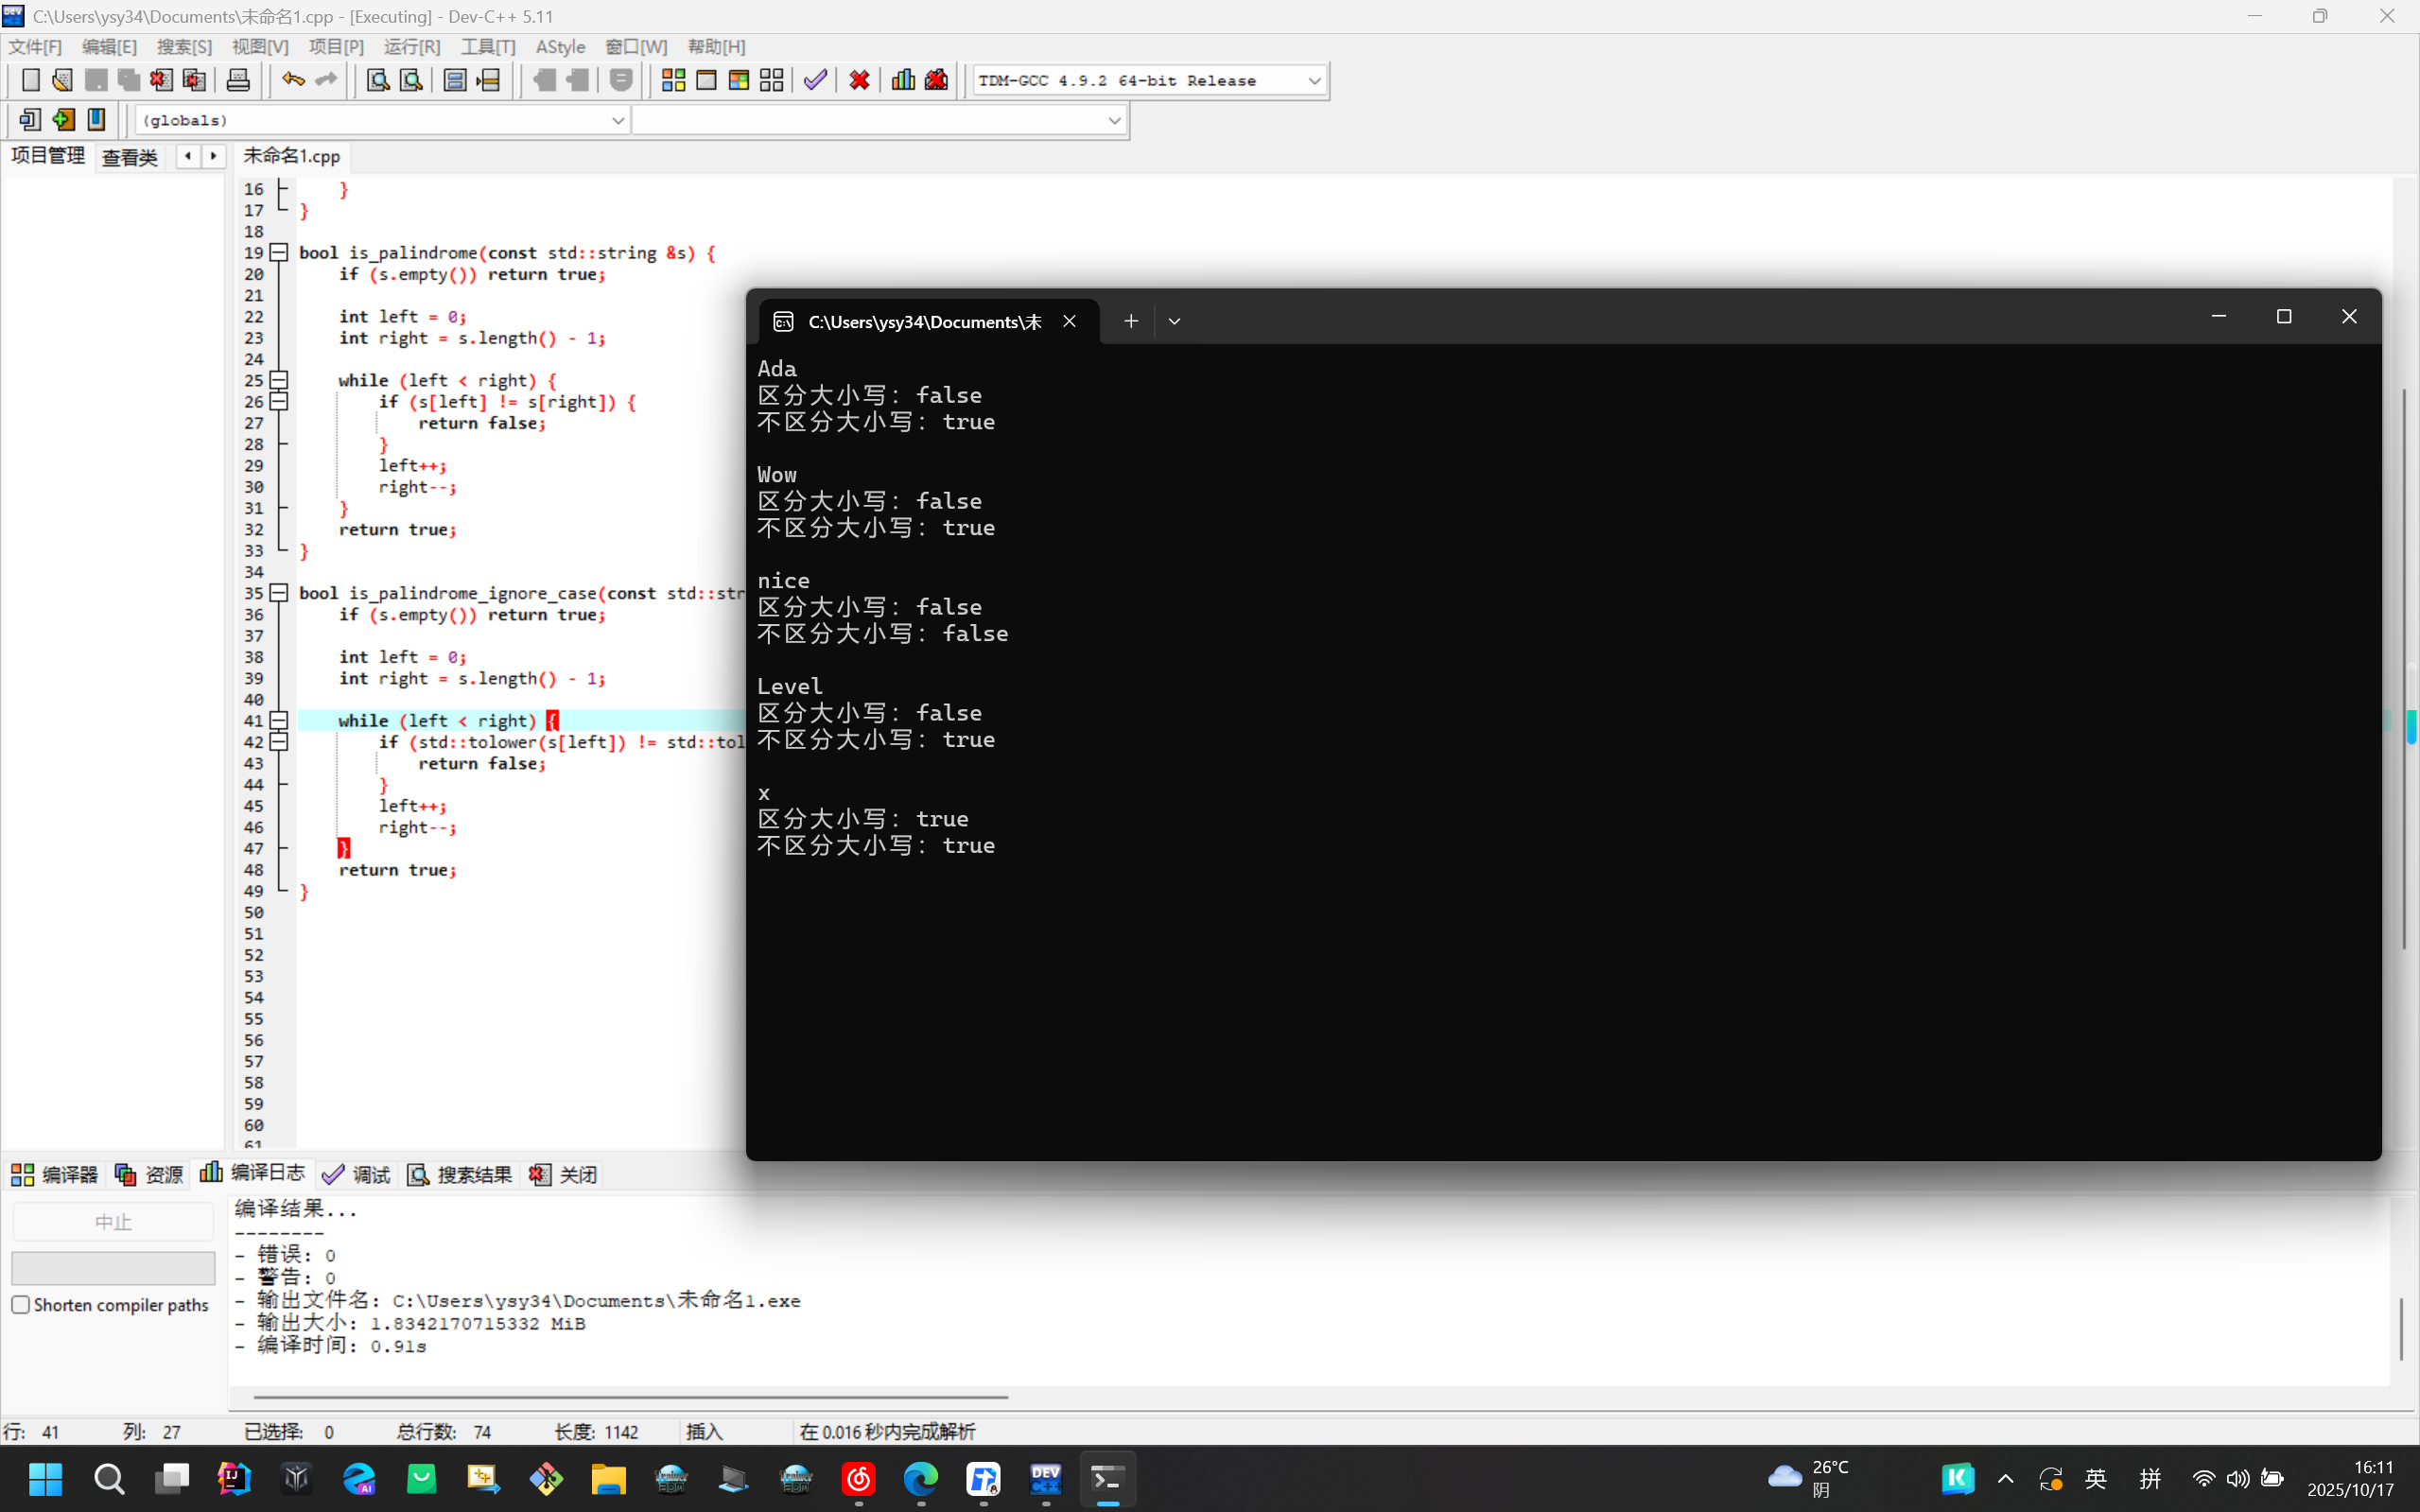Collapse the fold box at line 19
The width and height of the screenshot is (2420, 1512).
280,253
